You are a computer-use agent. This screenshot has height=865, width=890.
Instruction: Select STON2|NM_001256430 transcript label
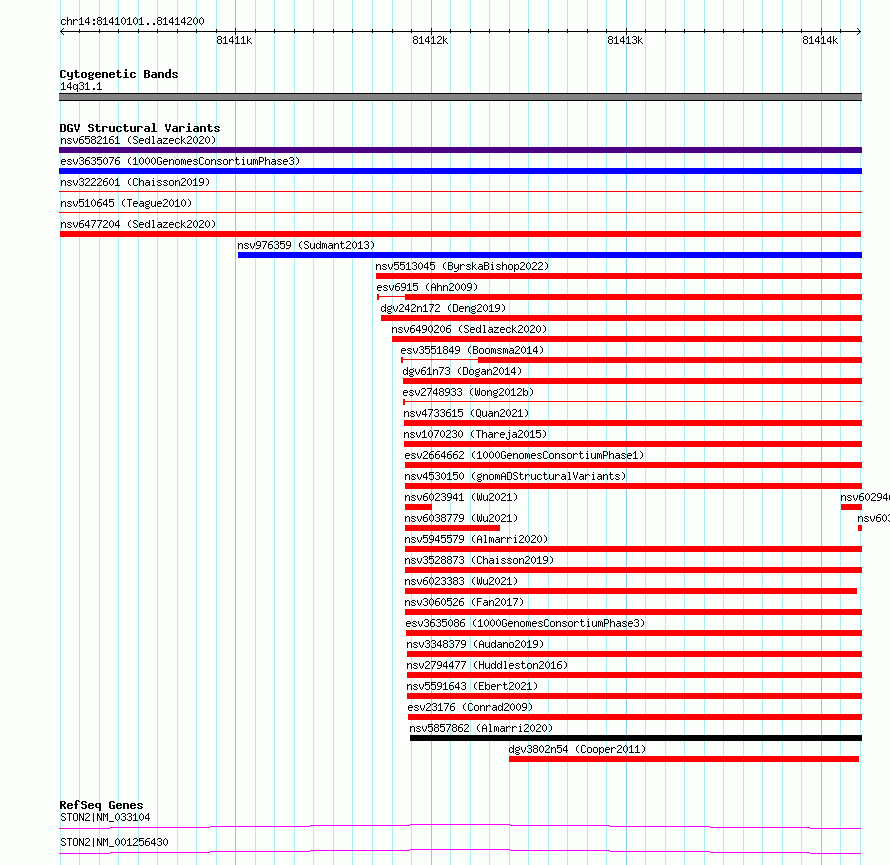[114, 842]
